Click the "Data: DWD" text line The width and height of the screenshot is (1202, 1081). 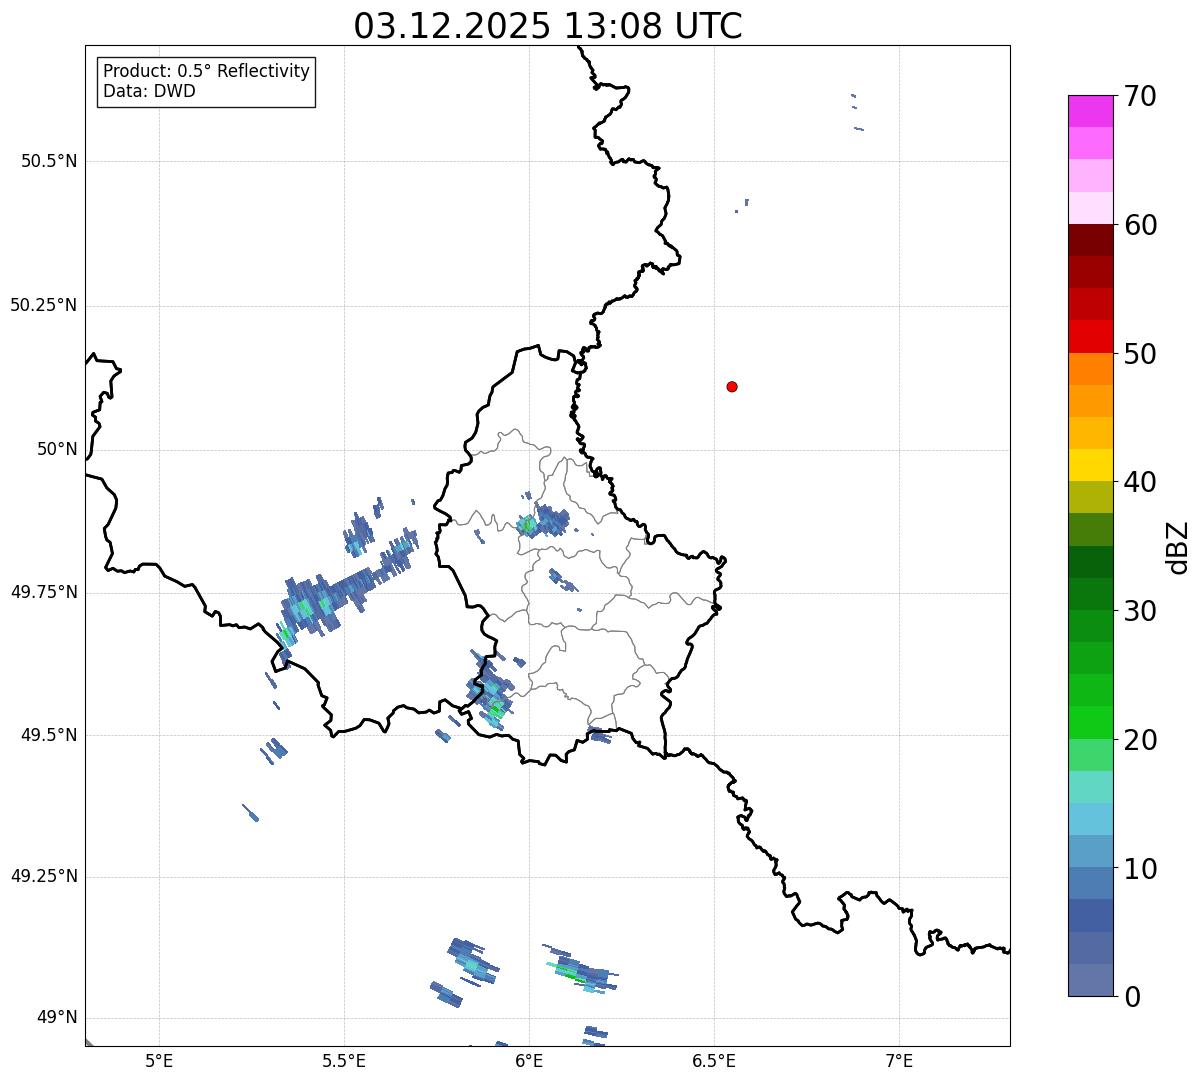149,92
